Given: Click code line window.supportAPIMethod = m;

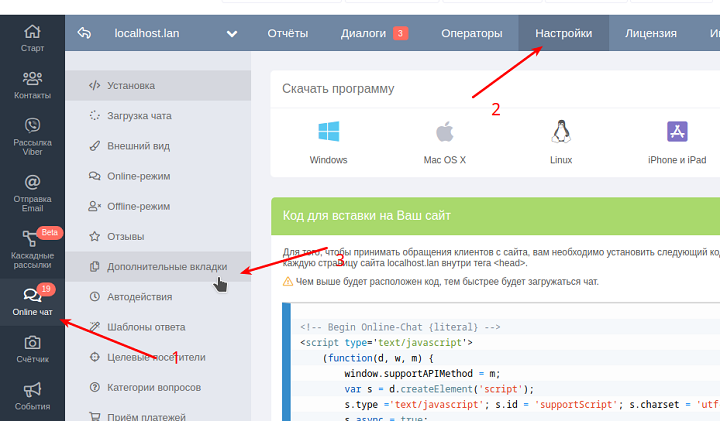Looking at the screenshot, I should [x=422, y=373].
